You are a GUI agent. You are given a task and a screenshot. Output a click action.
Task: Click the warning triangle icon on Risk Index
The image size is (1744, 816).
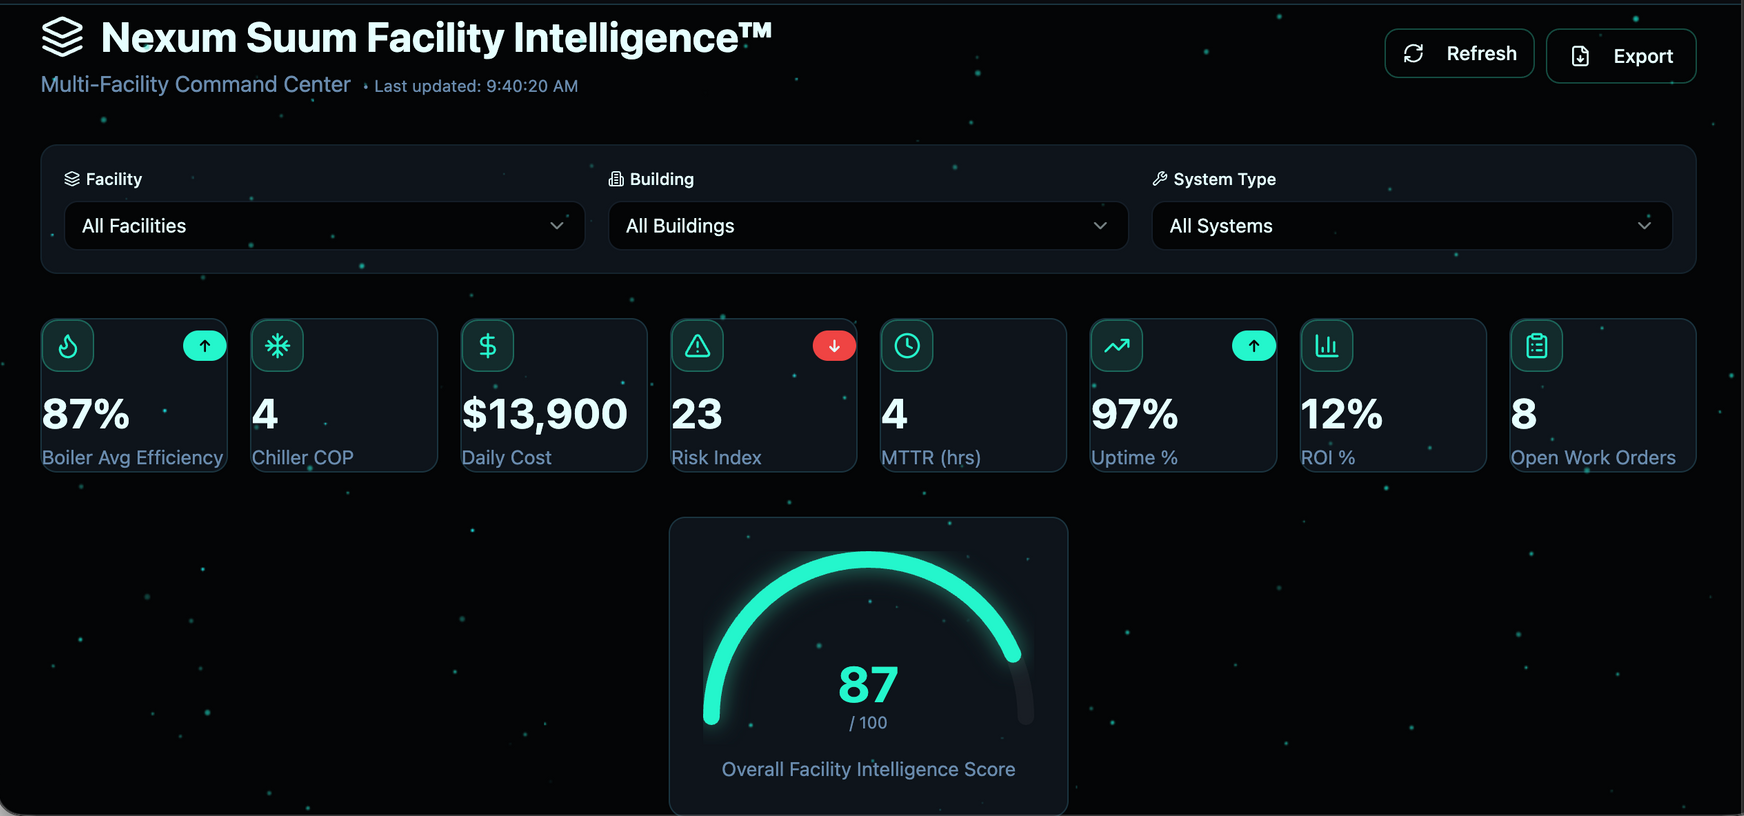coord(697,346)
